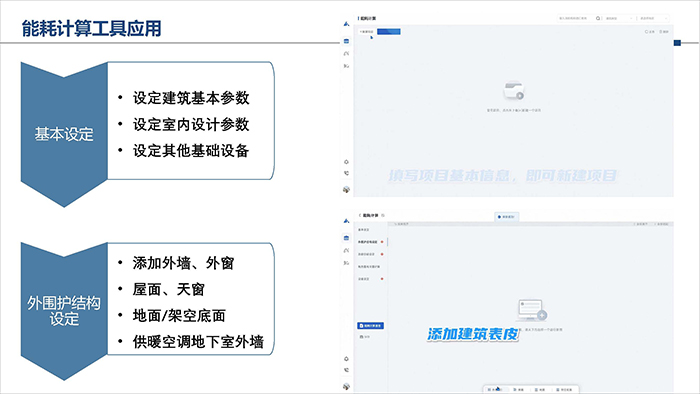
Task: Open first dropdown right of search, upper screenshot
Action: click(x=619, y=18)
